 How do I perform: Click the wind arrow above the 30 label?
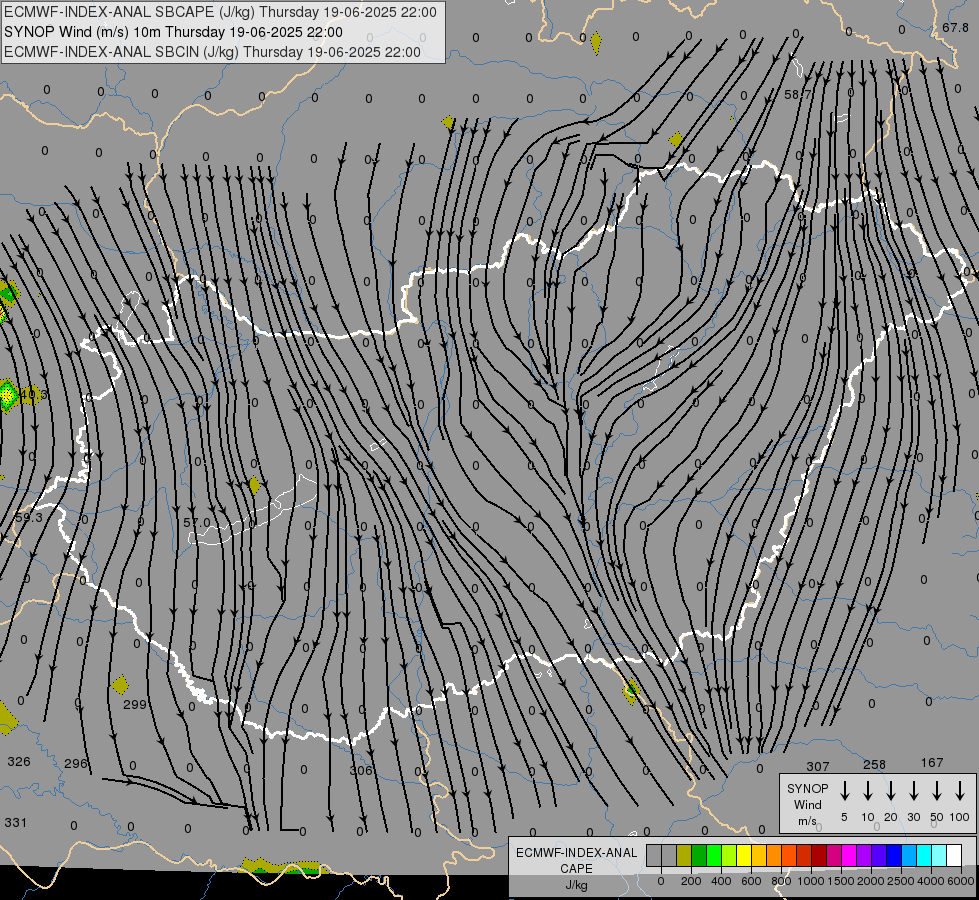(913, 791)
